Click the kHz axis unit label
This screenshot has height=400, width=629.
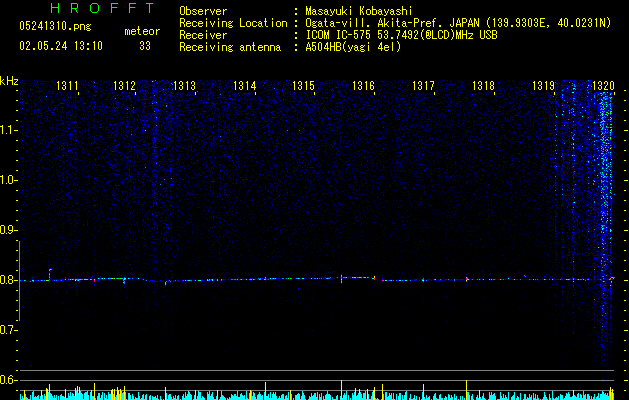[9, 81]
